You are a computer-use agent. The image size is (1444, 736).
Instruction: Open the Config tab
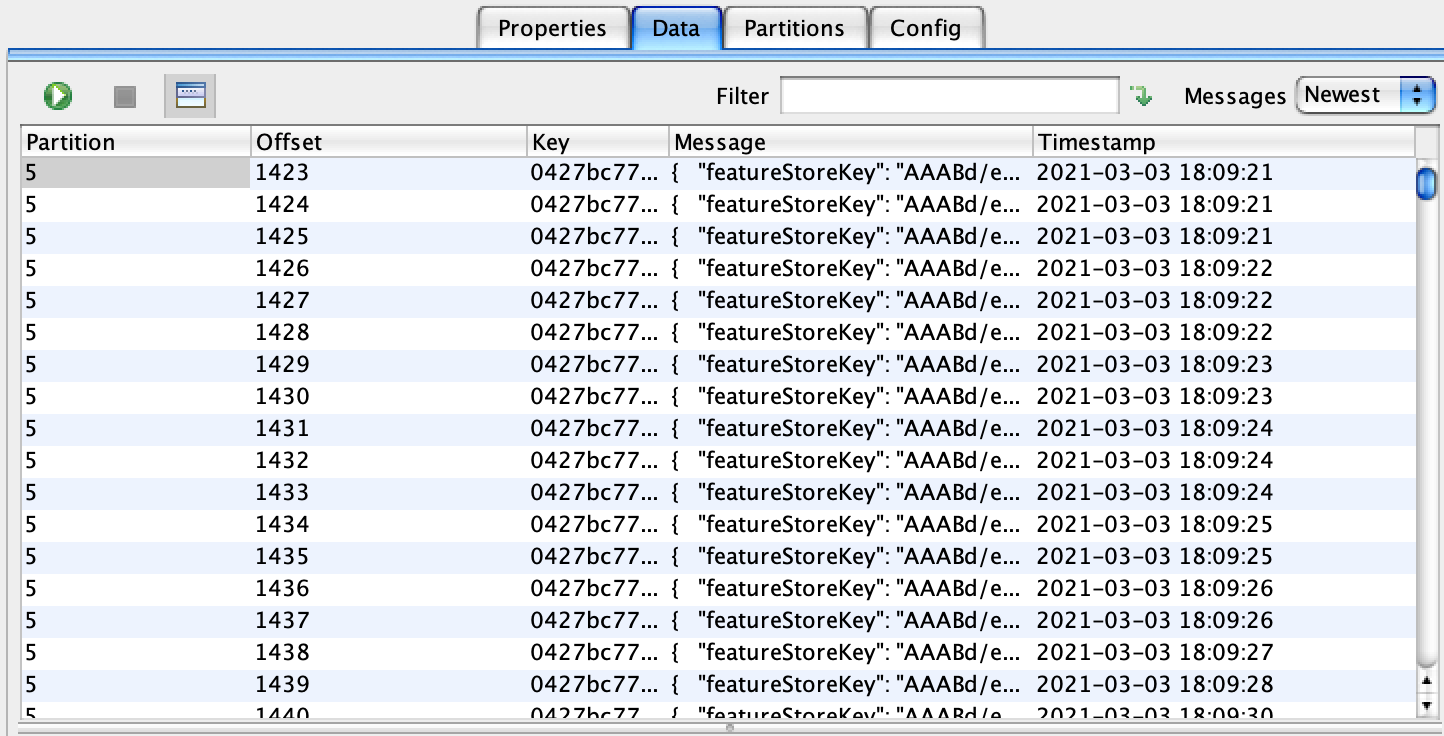click(x=925, y=28)
